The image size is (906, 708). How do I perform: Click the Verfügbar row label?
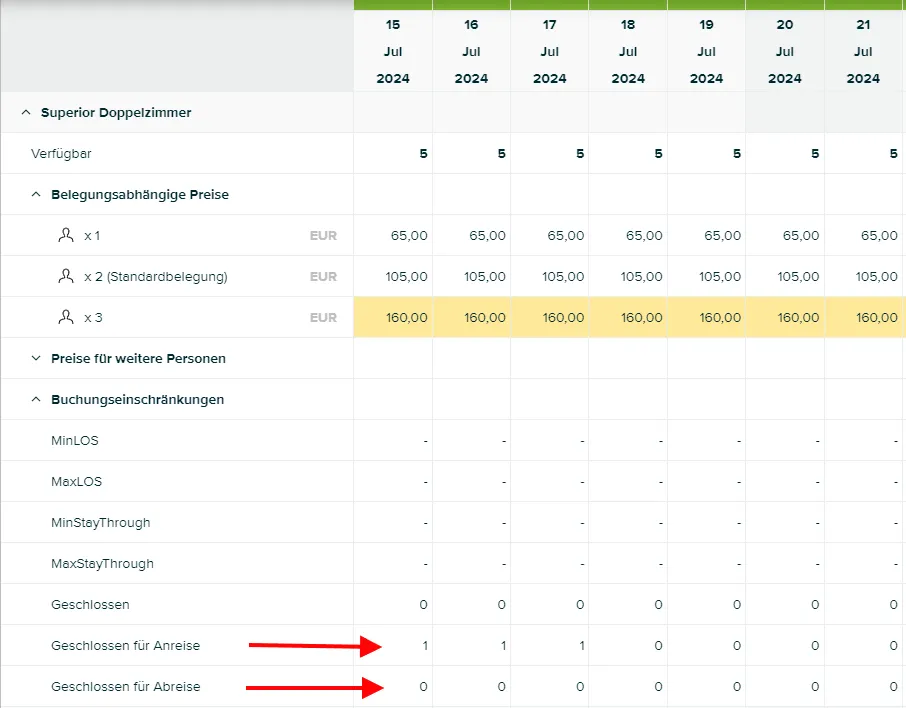[61, 154]
